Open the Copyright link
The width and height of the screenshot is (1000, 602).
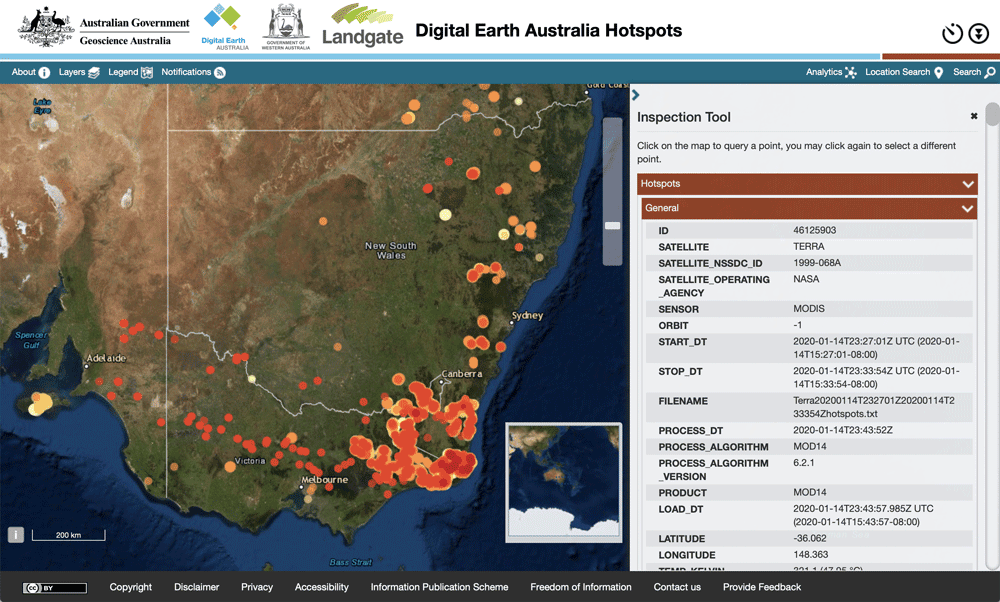tap(131, 587)
